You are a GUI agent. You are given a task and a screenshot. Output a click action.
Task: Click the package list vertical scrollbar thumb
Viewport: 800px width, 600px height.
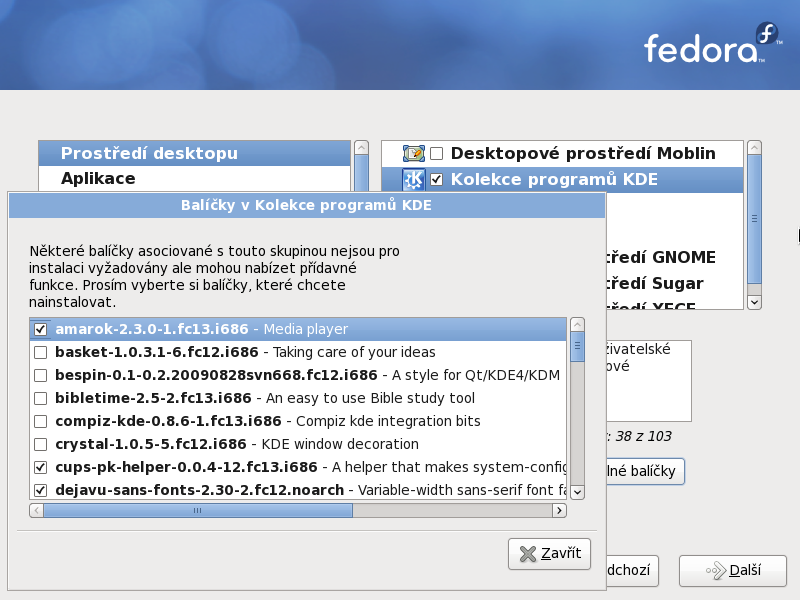(x=578, y=346)
